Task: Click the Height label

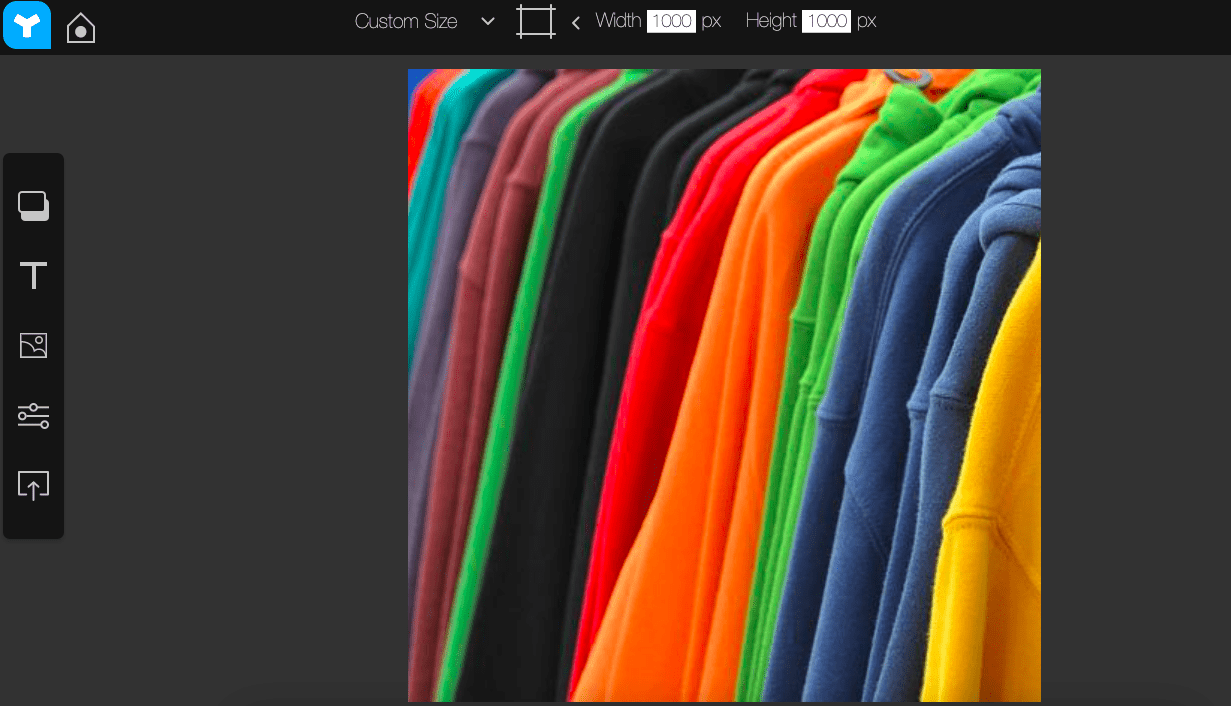Action: pos(771,22)
